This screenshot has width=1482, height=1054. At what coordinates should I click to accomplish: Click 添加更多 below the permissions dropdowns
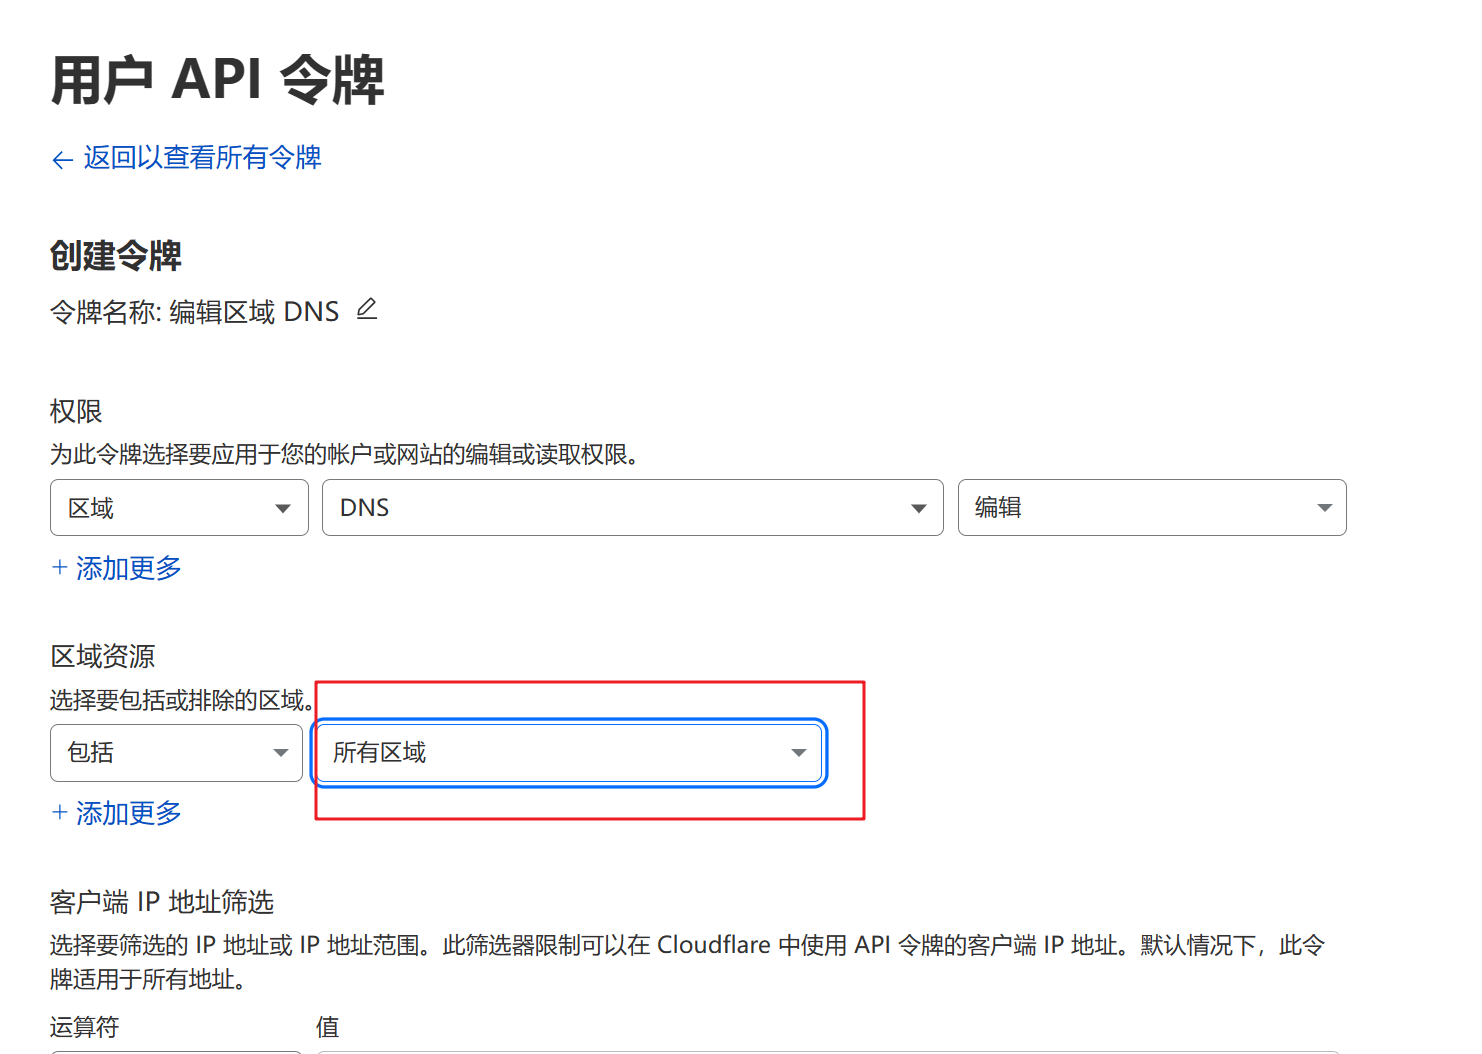coord(128,568)
